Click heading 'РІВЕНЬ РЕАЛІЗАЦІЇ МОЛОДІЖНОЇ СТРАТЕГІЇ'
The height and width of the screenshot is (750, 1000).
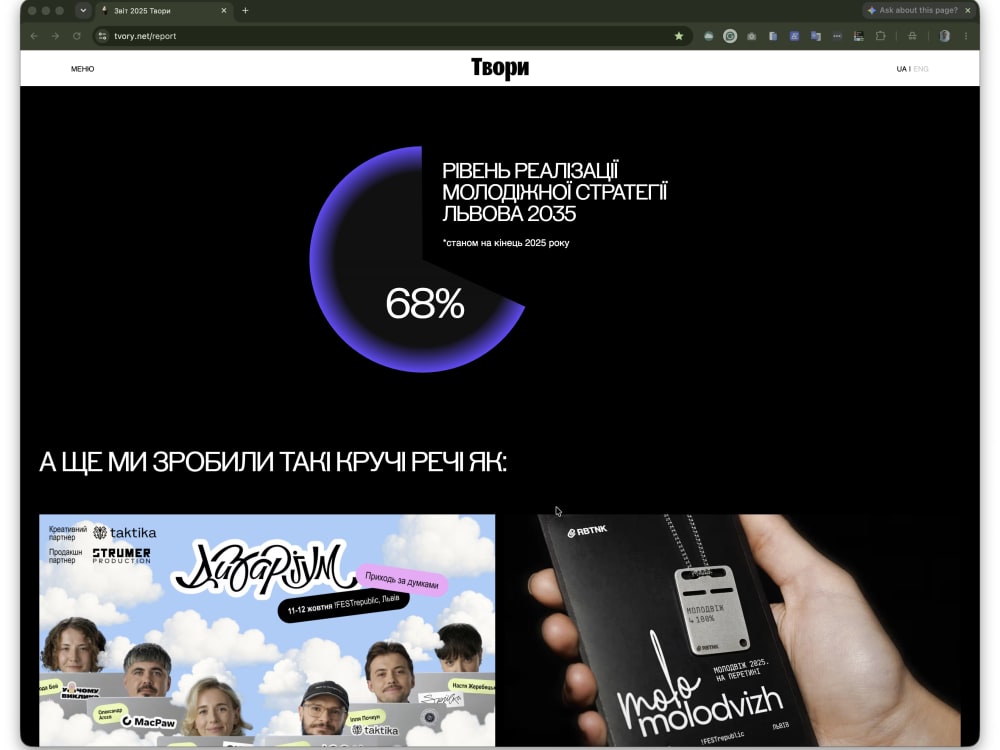click(555, 181)
